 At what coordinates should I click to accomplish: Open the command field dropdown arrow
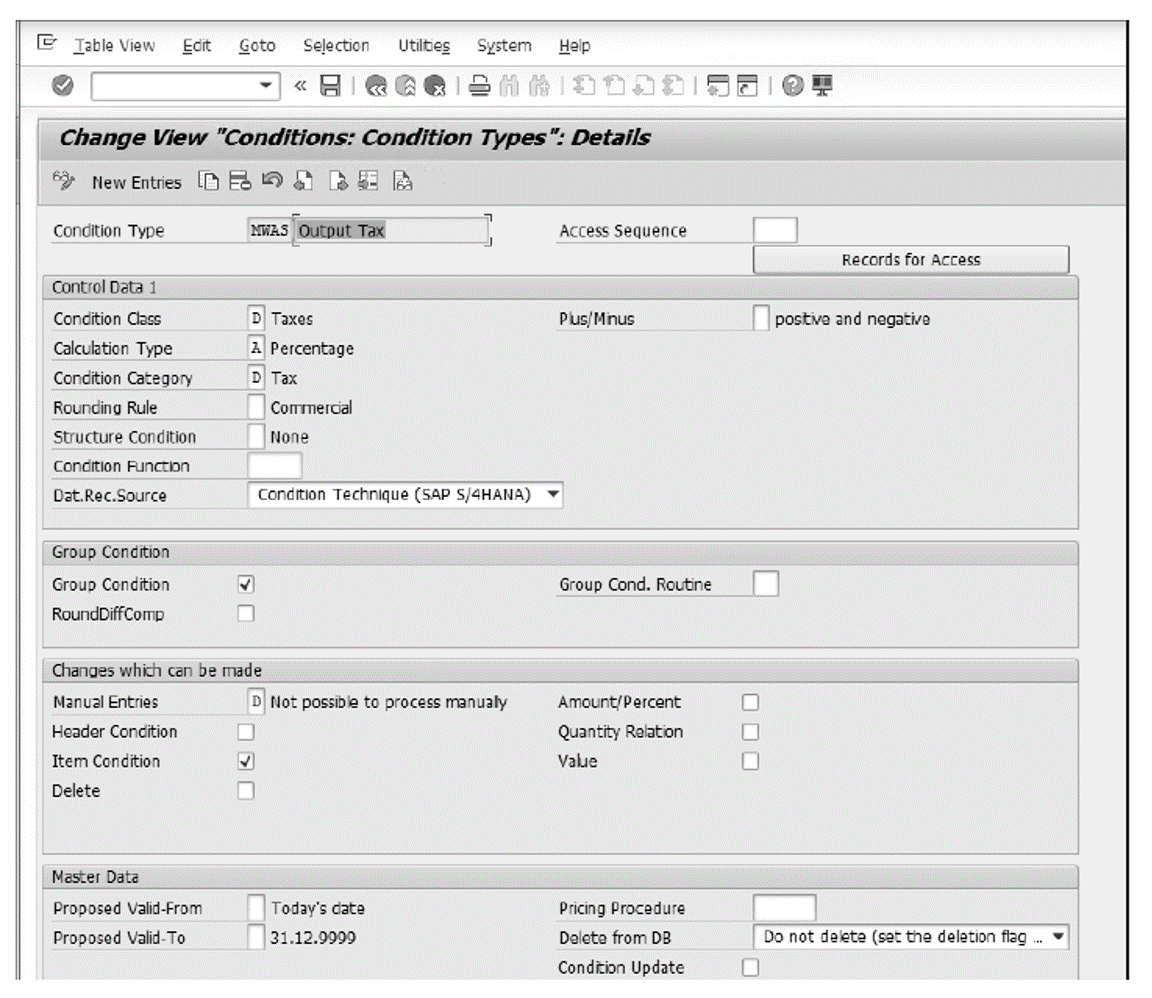pyautogui.click(x=266, y=86)
